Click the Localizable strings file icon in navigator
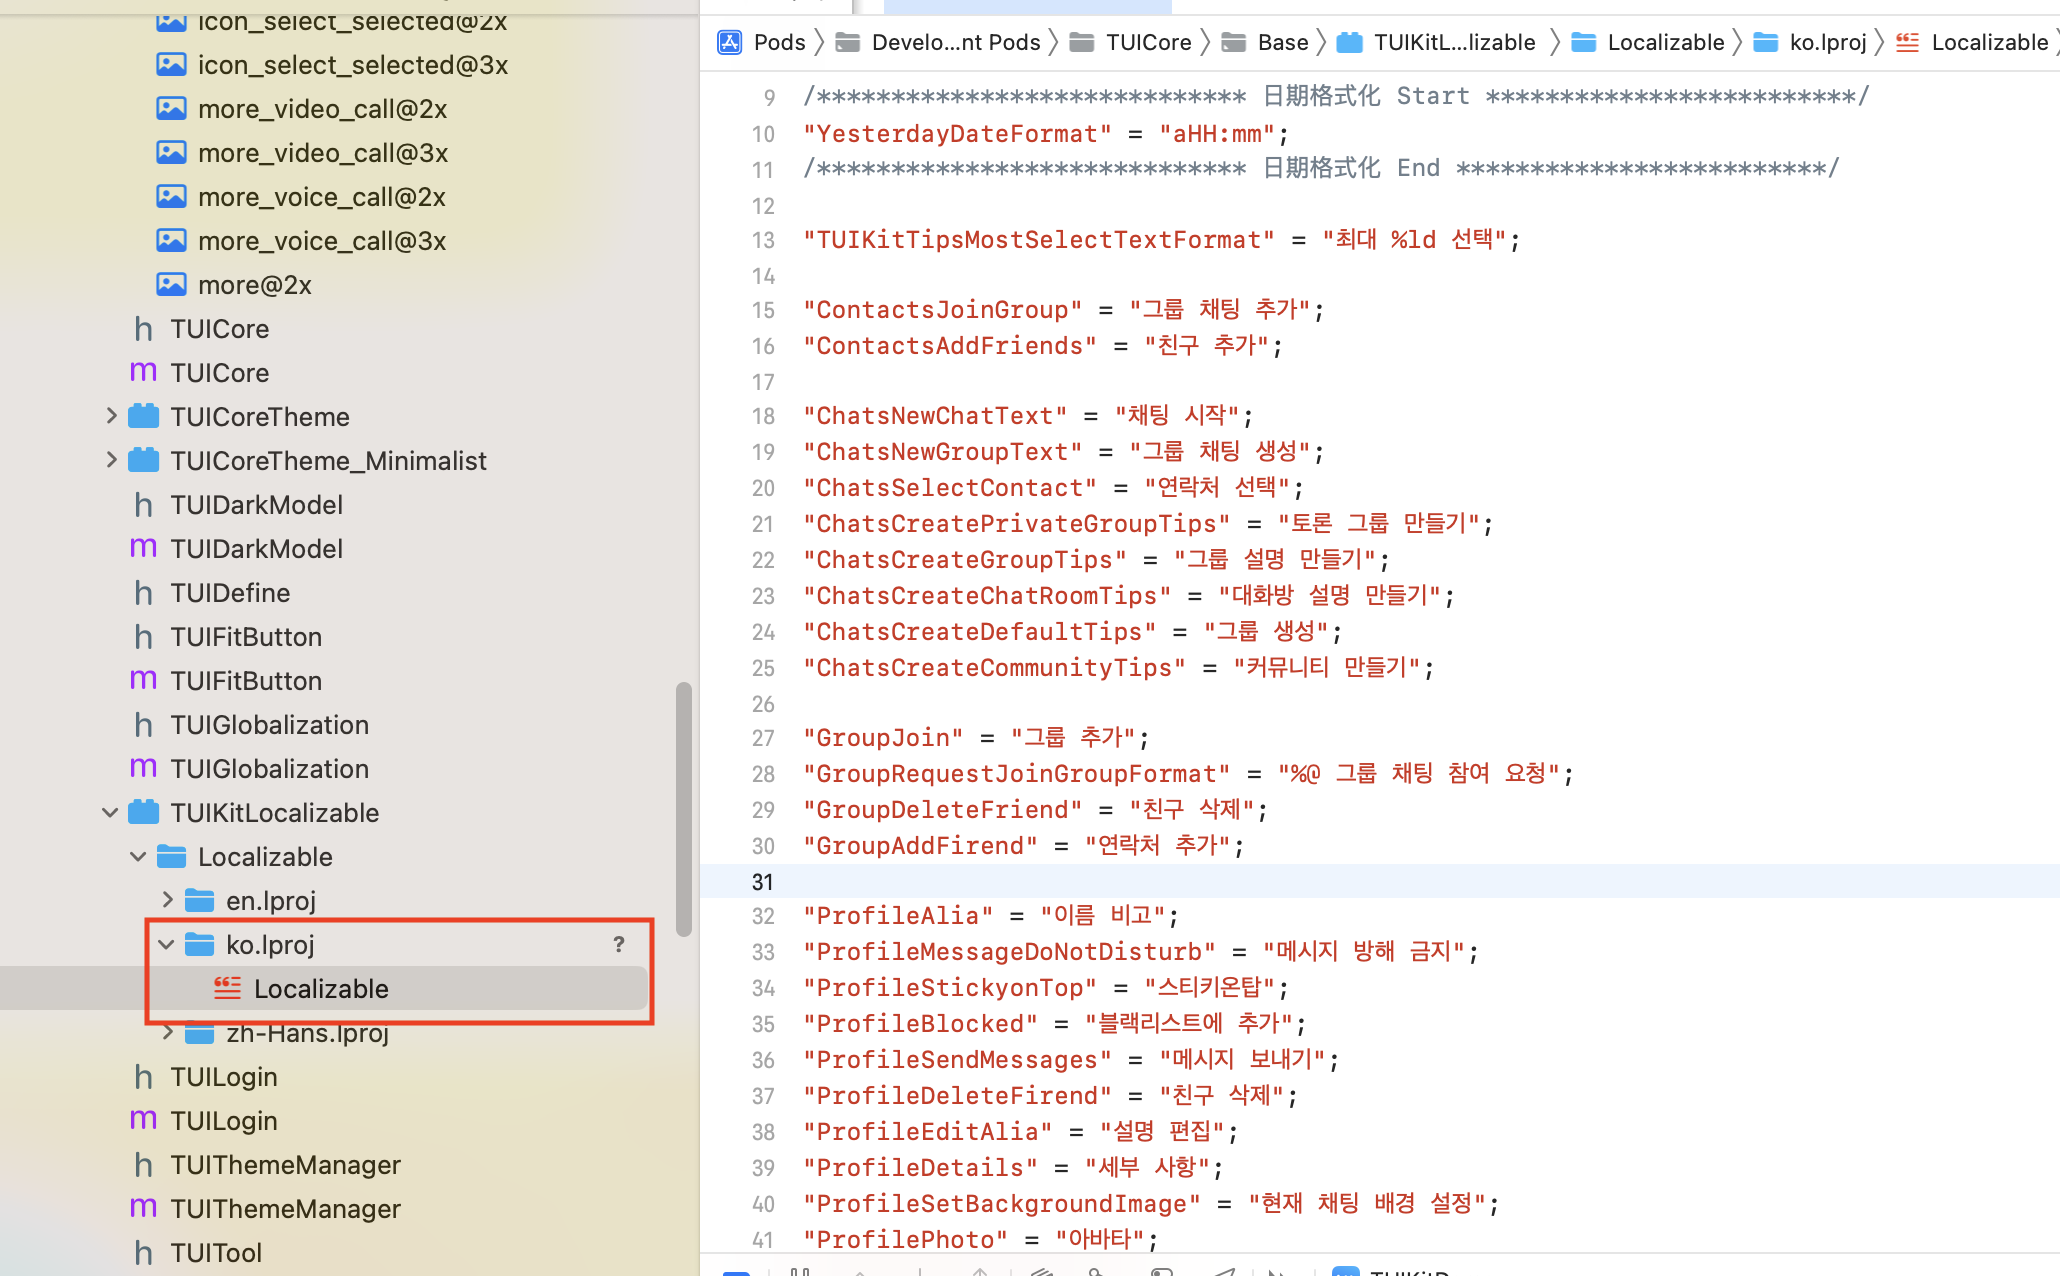 pyautogui.click(x=228, y=988)
